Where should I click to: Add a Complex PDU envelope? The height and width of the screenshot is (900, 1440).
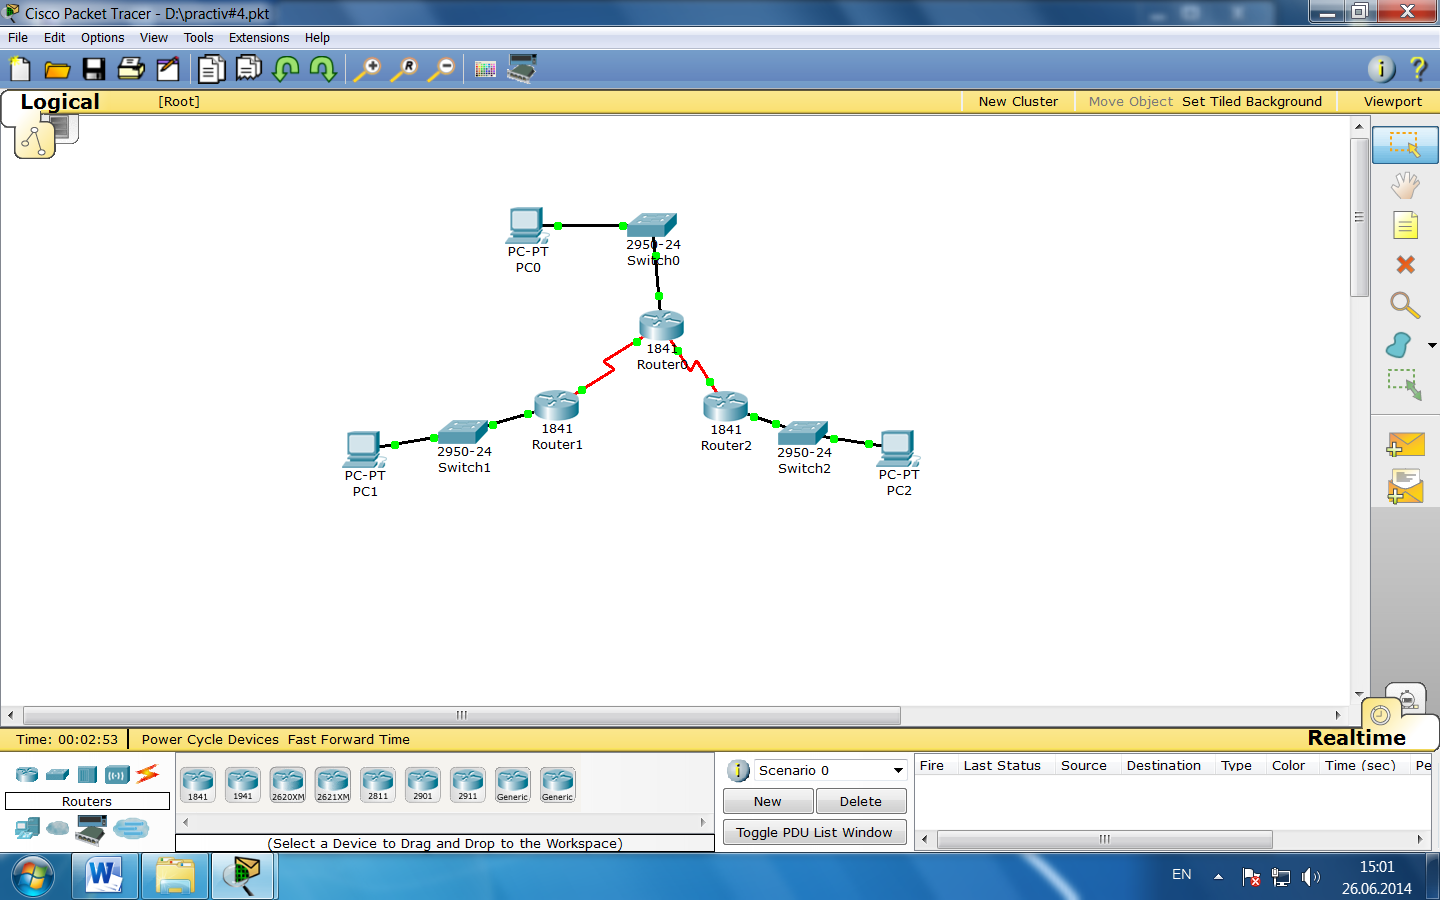click(x=1405, y=487)
